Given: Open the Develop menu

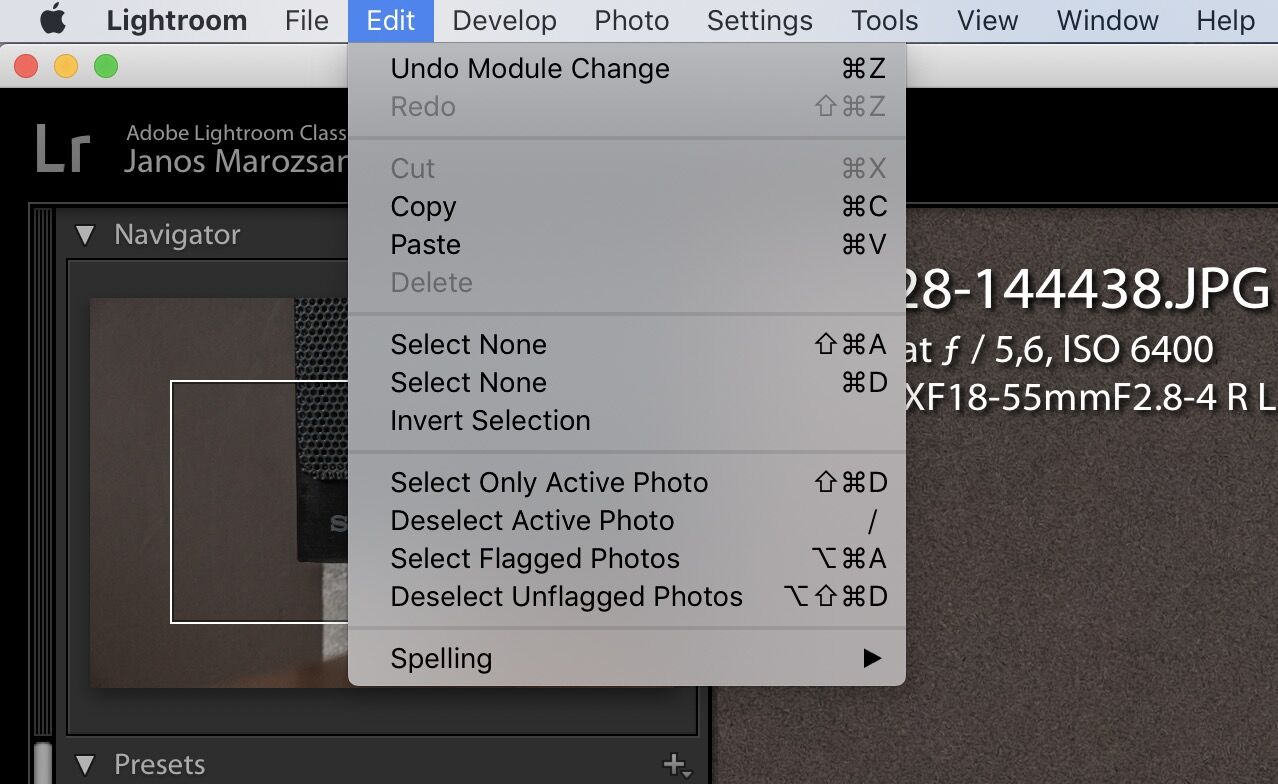Looking at the screenshot, I should [x=504, y=20].
